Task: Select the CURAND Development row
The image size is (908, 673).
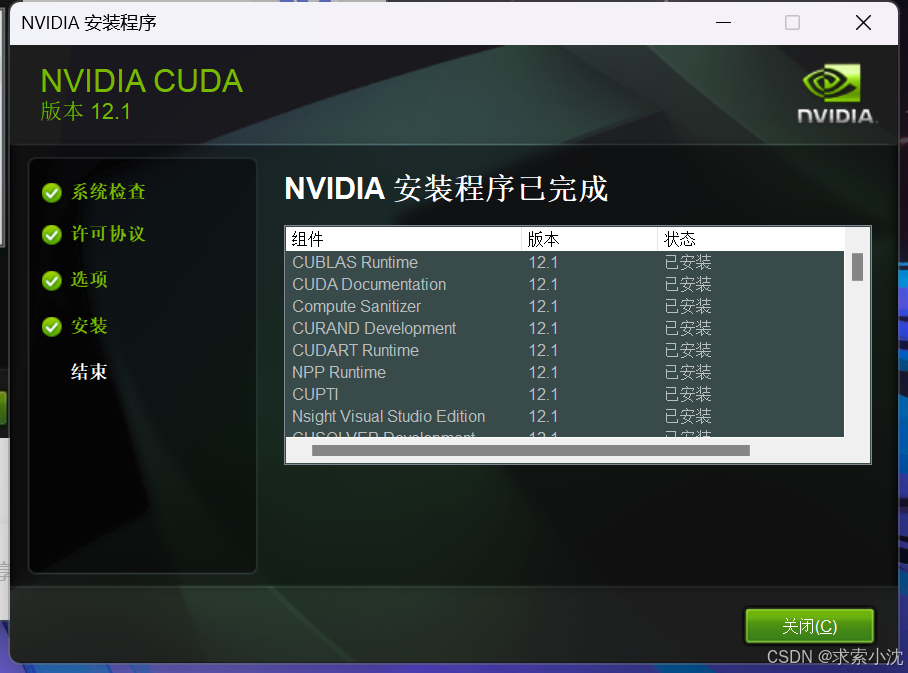Action: point(565,328)
